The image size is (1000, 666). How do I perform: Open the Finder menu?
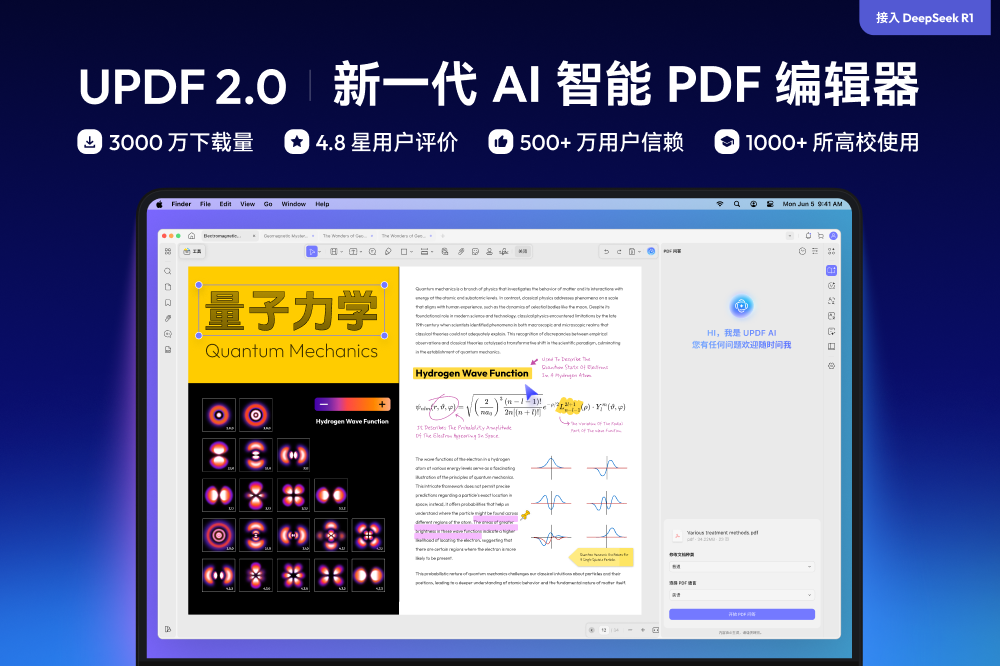[181, 204]
